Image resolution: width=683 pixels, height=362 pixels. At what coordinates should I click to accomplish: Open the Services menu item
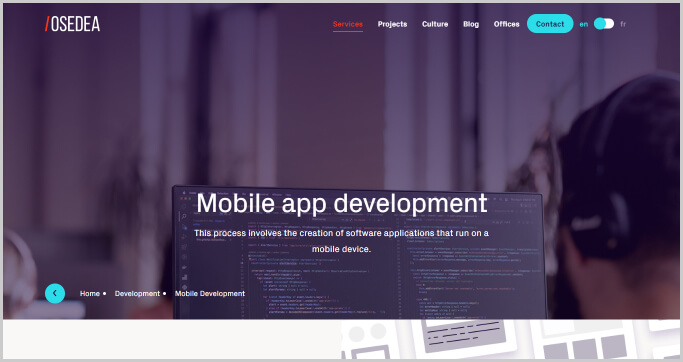(348, 24)
